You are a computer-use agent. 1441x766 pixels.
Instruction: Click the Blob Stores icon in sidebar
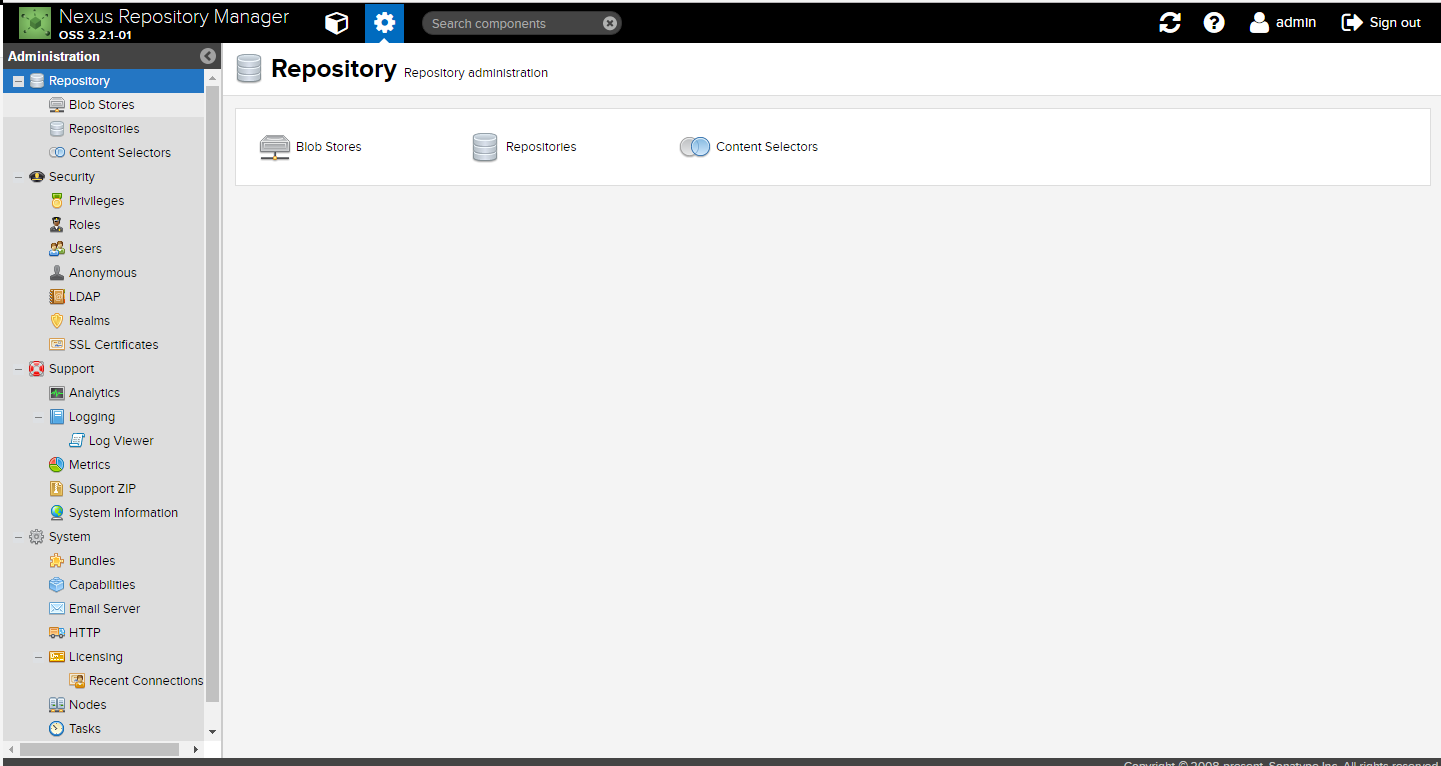57,104
